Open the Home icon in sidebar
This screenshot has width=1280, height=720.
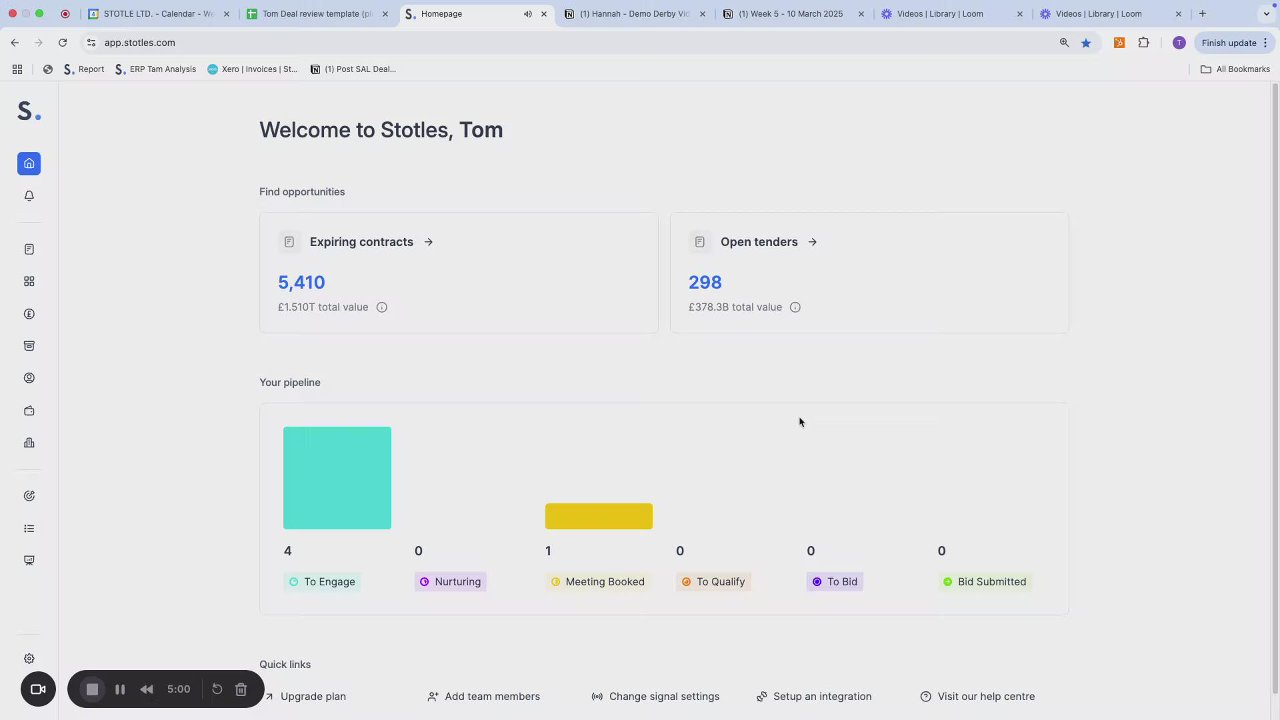[x=29, y=163]
